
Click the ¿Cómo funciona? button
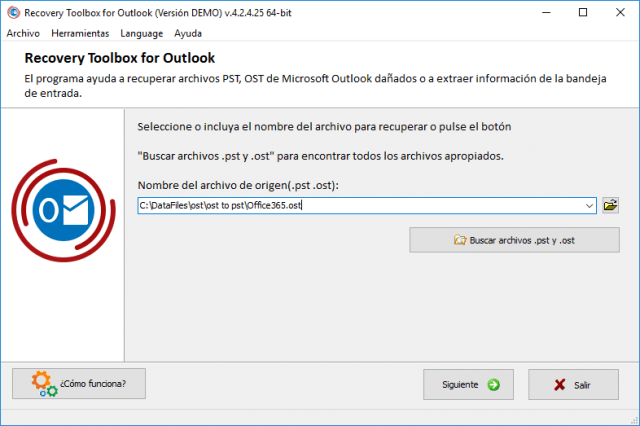79,384
